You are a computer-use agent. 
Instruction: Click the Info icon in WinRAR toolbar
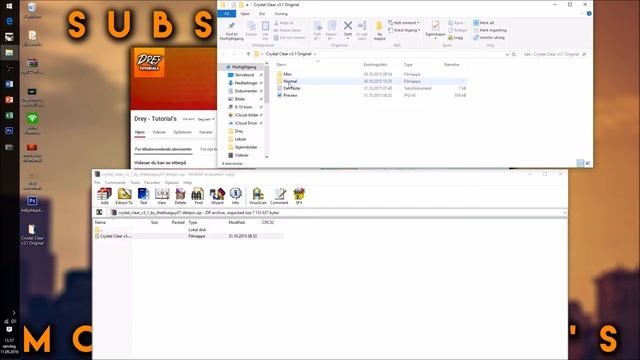click(x=236, y=196)
